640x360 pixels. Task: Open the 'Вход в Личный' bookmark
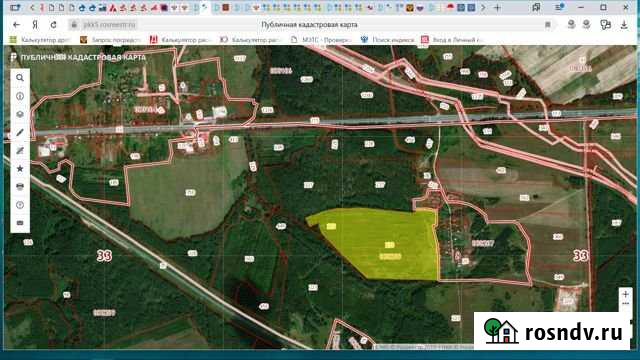[452, 40]
